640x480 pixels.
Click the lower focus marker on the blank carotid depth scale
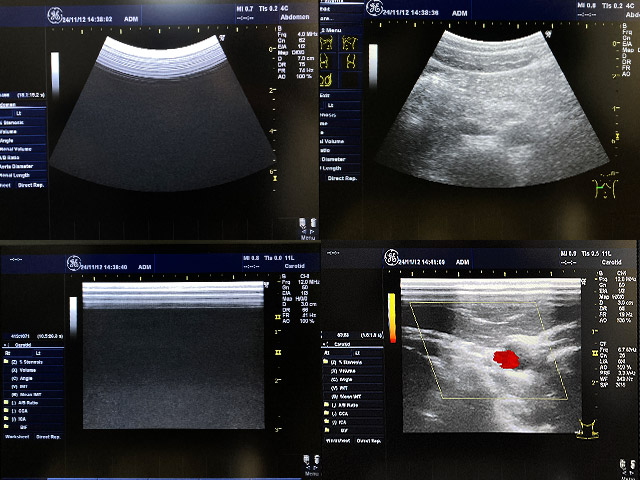(x=278, y=352)
